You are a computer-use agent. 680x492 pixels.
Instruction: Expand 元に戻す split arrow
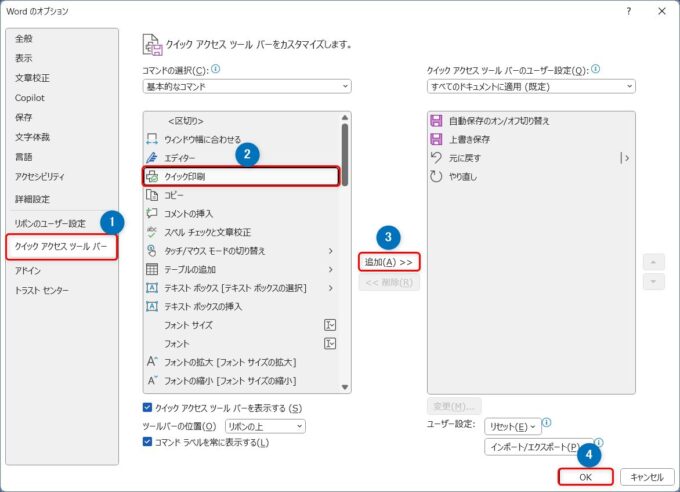click(x=625, y=158)
